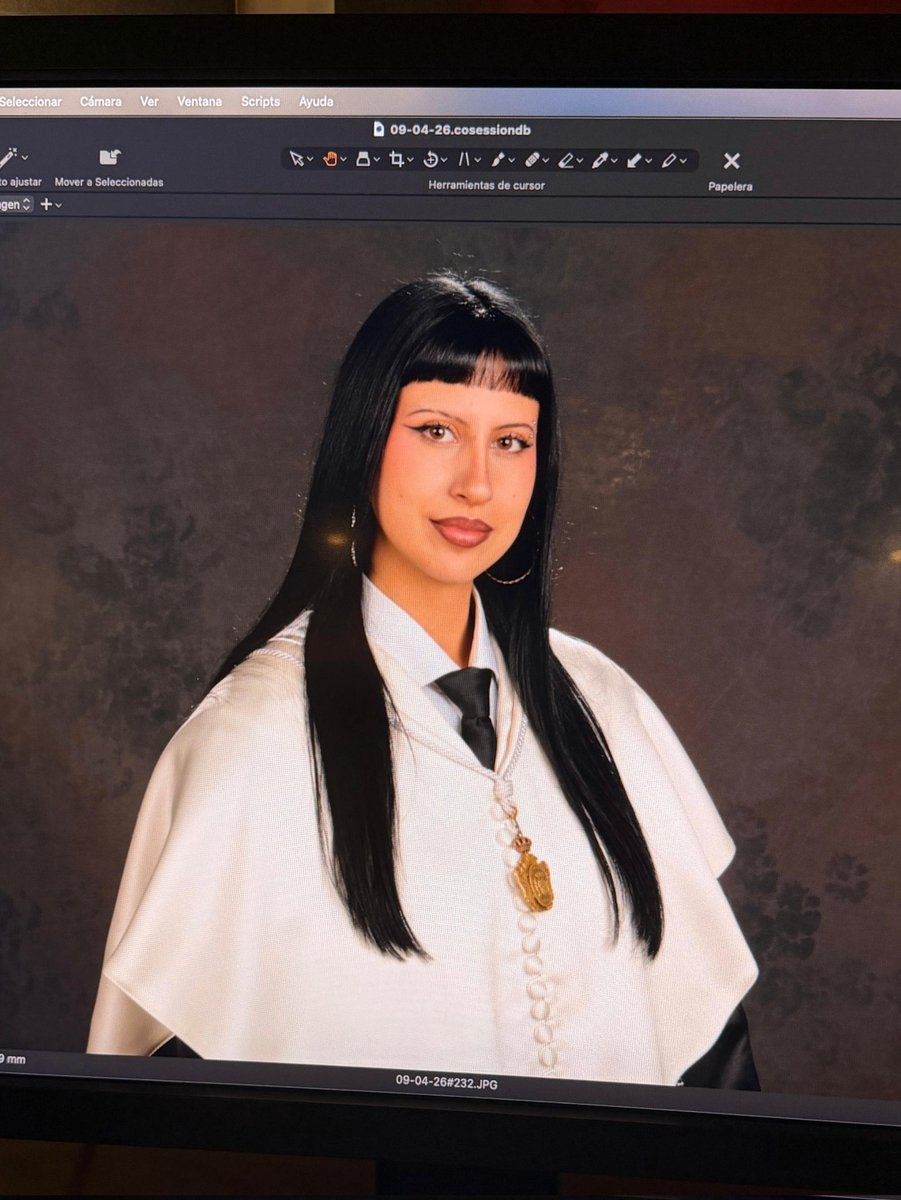Click the '9 mm' focal length readout
Screen dimensions: 901x1200
coord(13,1058)
